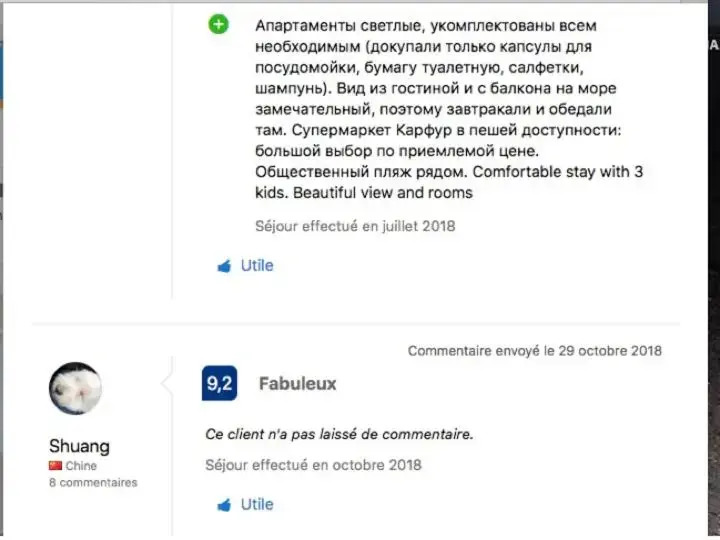The width and height of the screenshot is (720, 540).
Task: Mark the July 2018 review as Utile
Action: point(256,266)
